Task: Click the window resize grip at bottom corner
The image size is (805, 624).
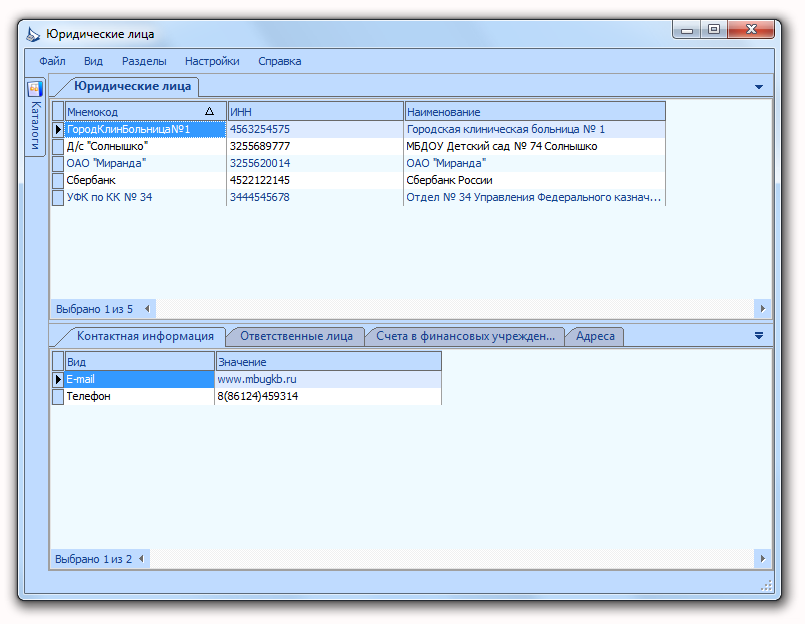Action: point(766,586)
